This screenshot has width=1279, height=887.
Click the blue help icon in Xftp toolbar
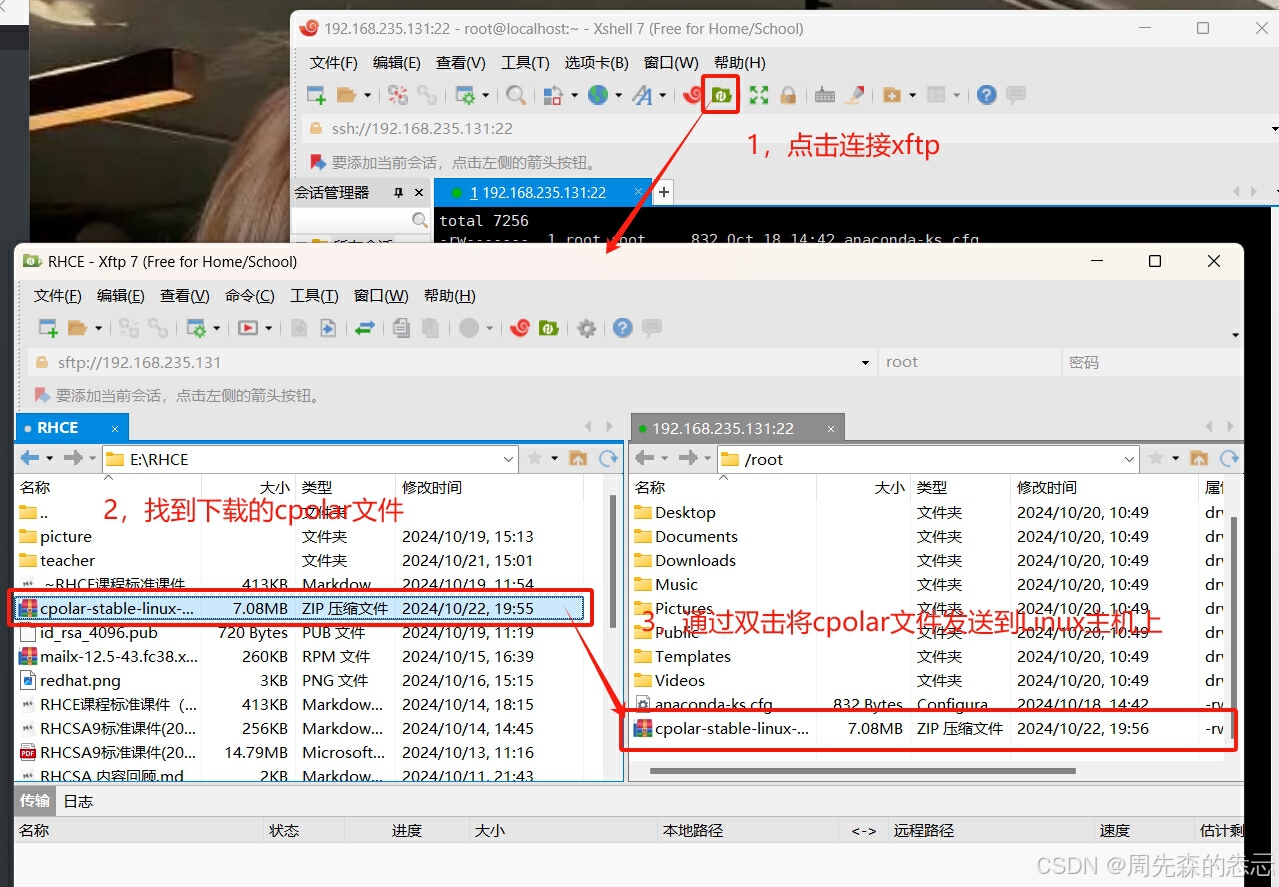(623, 328)
